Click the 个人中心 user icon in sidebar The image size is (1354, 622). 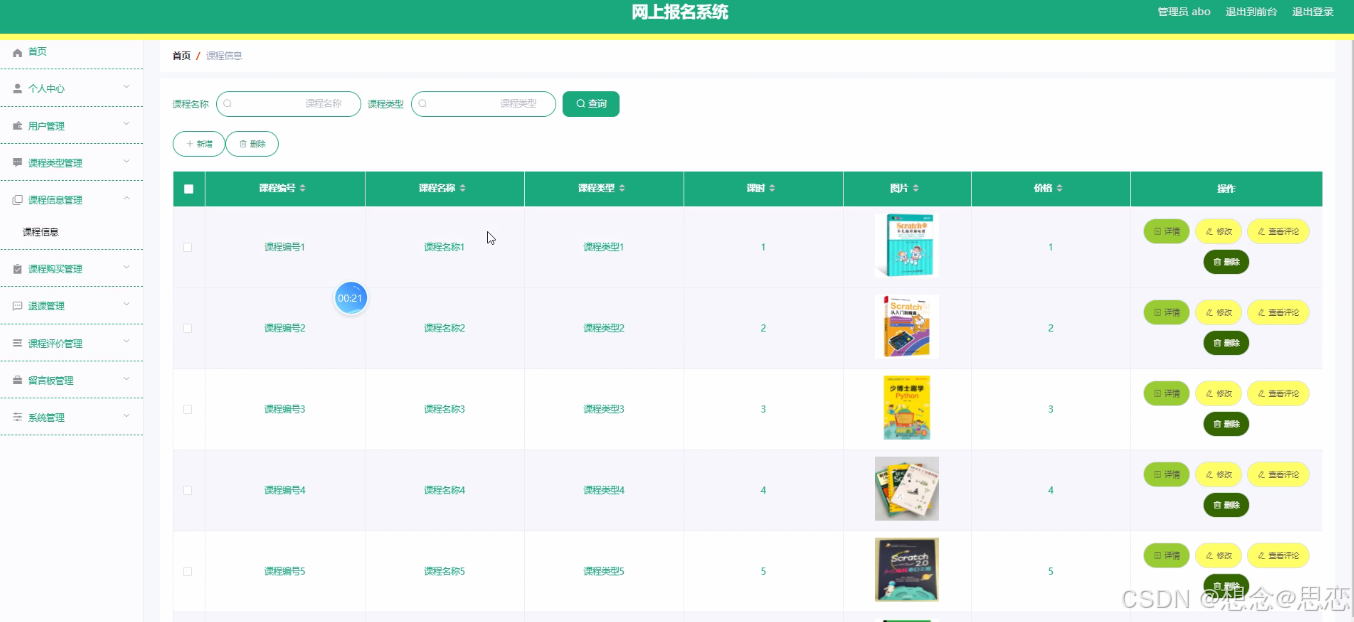click(x=17, y=88)
